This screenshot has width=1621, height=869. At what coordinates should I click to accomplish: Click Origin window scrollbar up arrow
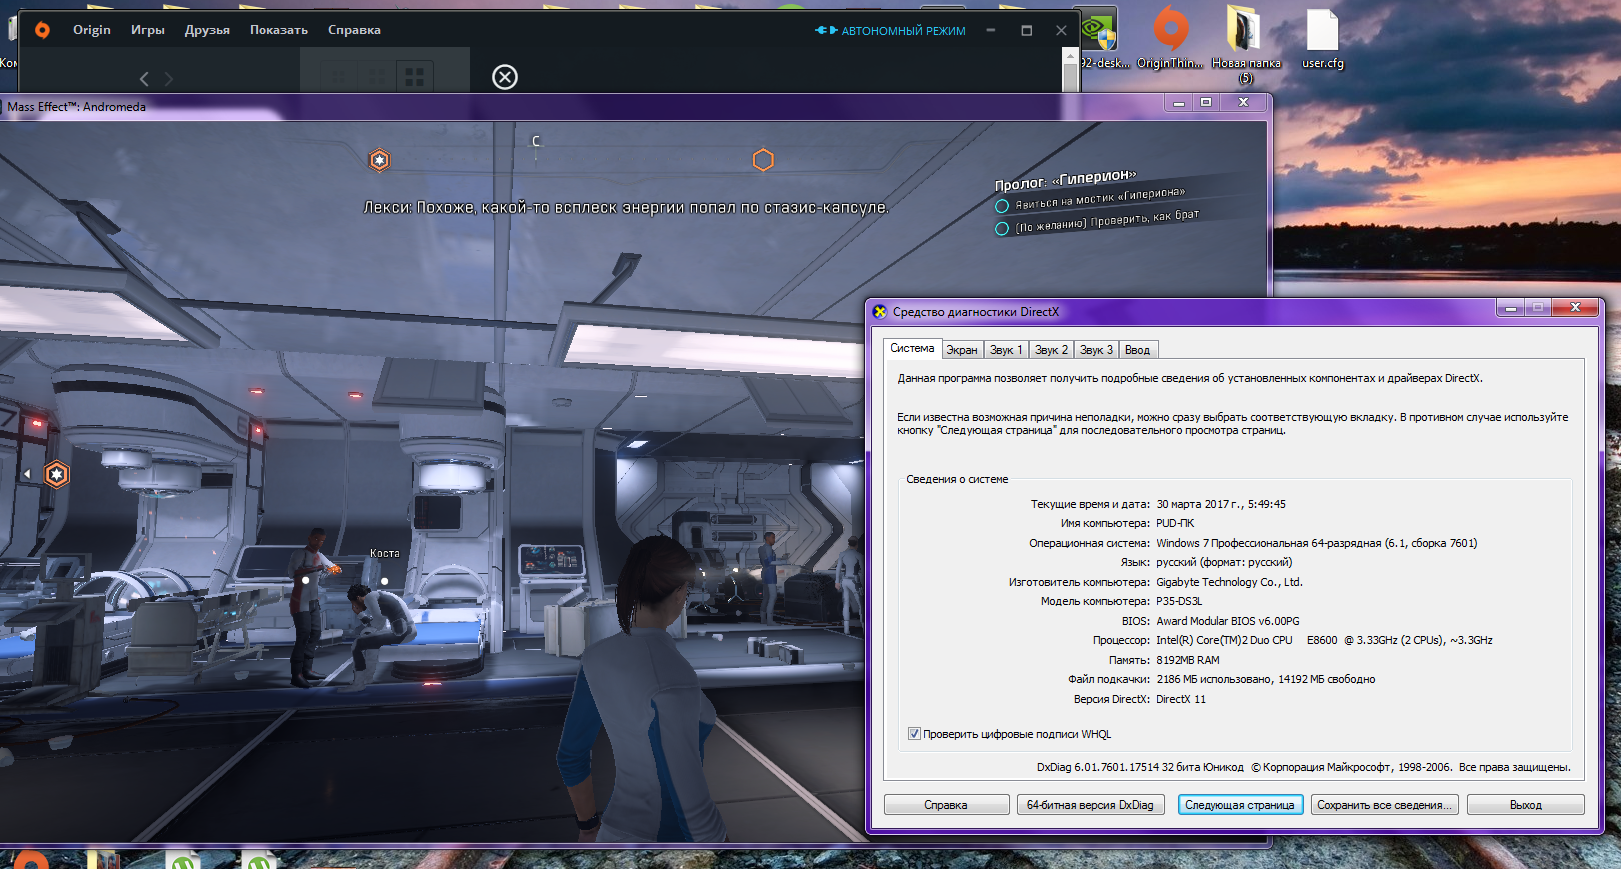1071,57
